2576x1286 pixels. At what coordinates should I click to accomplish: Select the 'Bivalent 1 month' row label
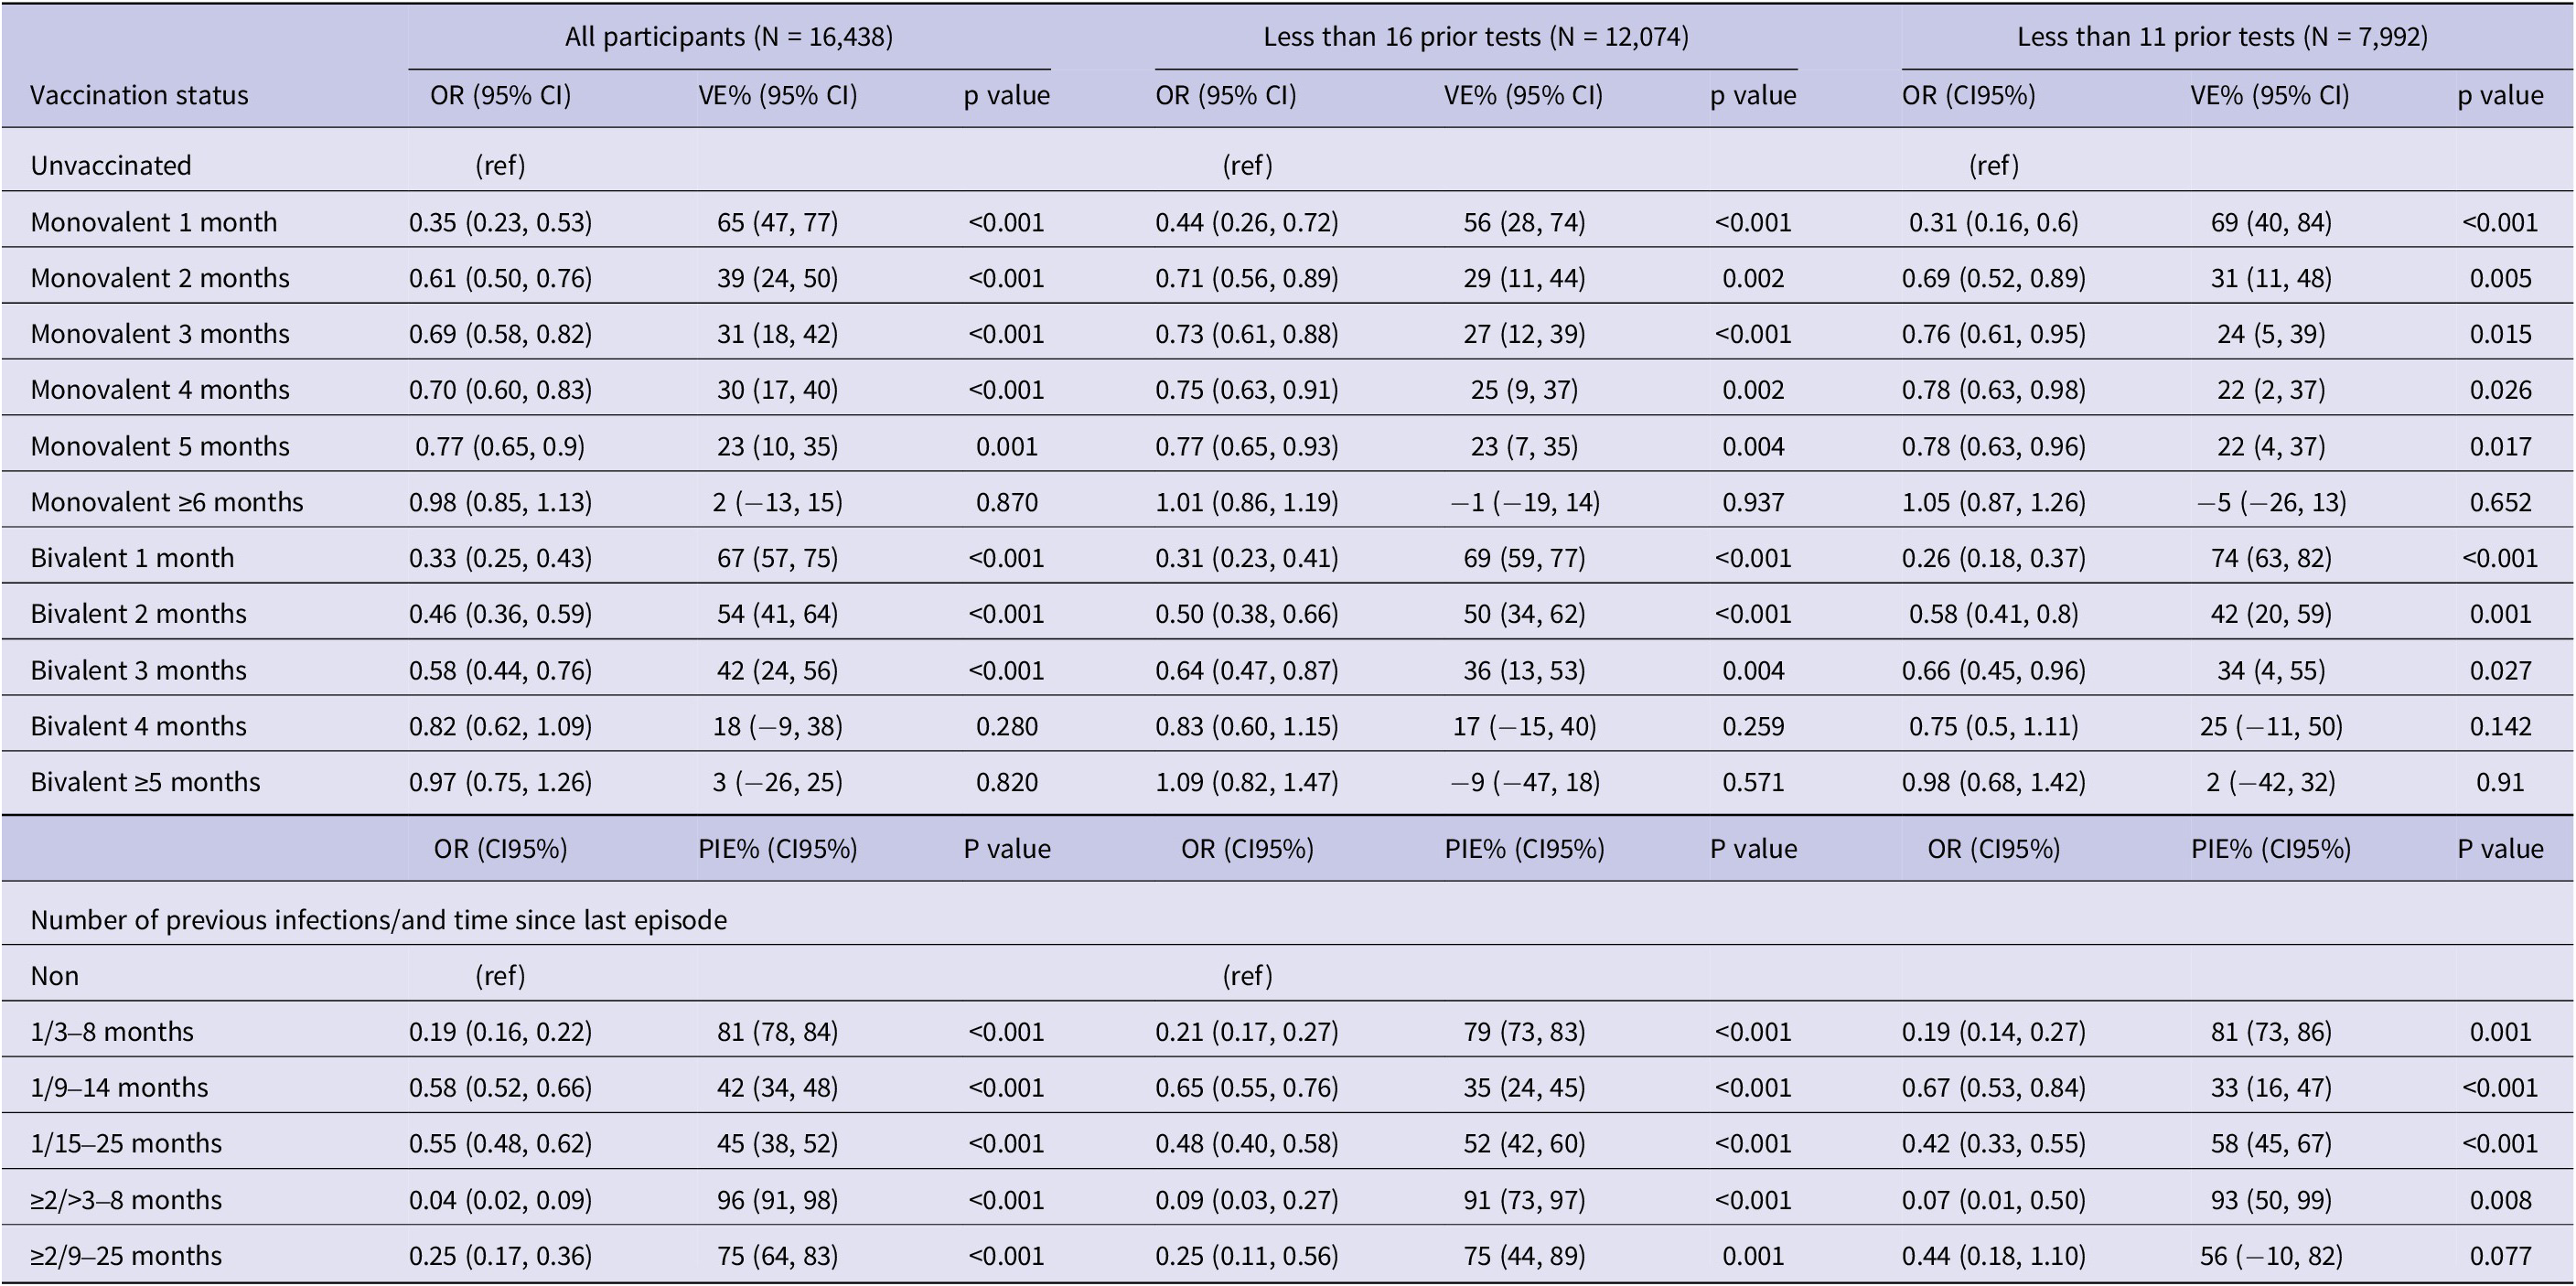pos(132,558)
